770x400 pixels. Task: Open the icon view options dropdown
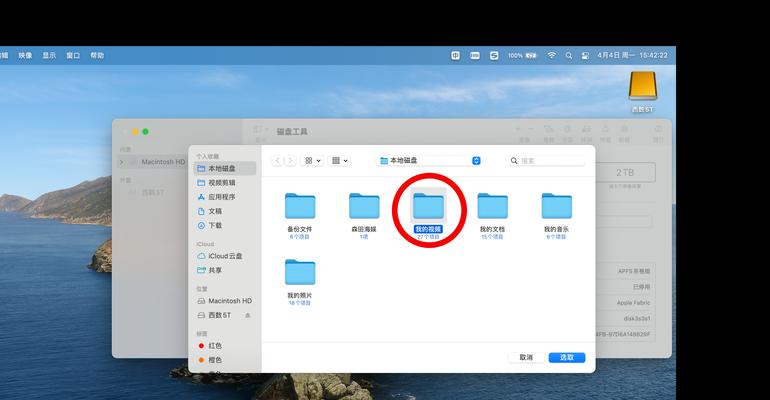312,160
